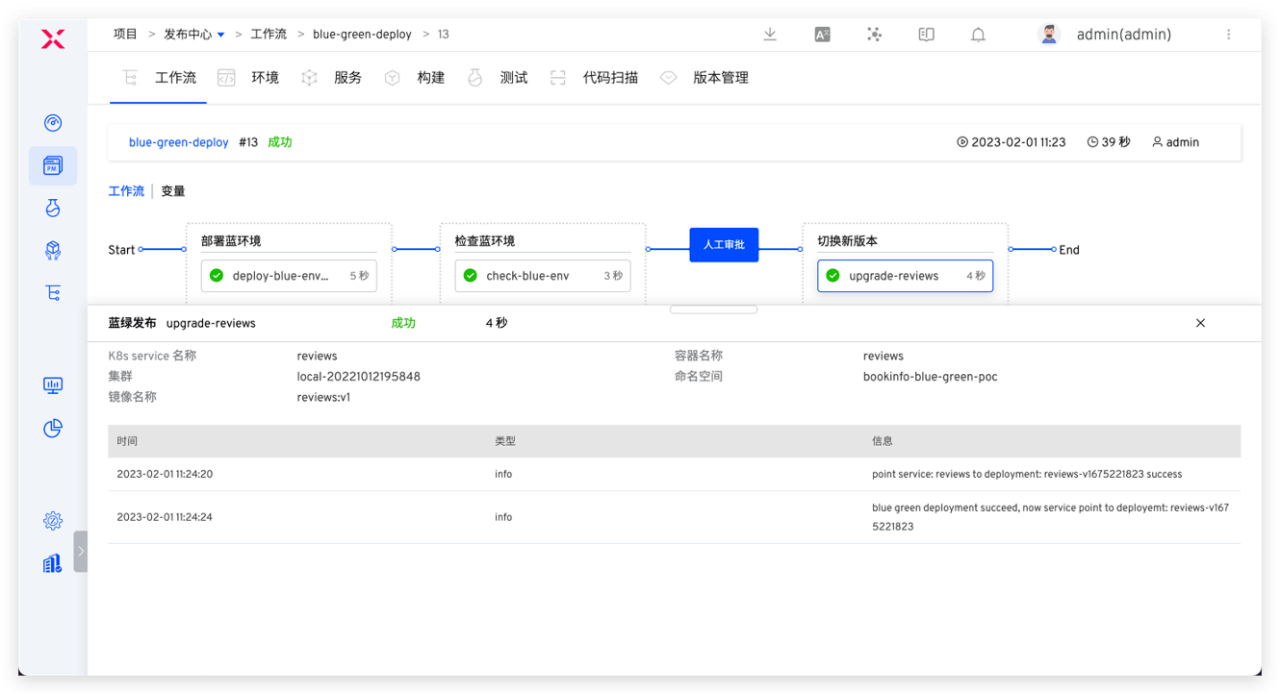The height and width of the screenshot is (694, 1280).
Task: Open the documentation book icon
Action: point(926,34)
